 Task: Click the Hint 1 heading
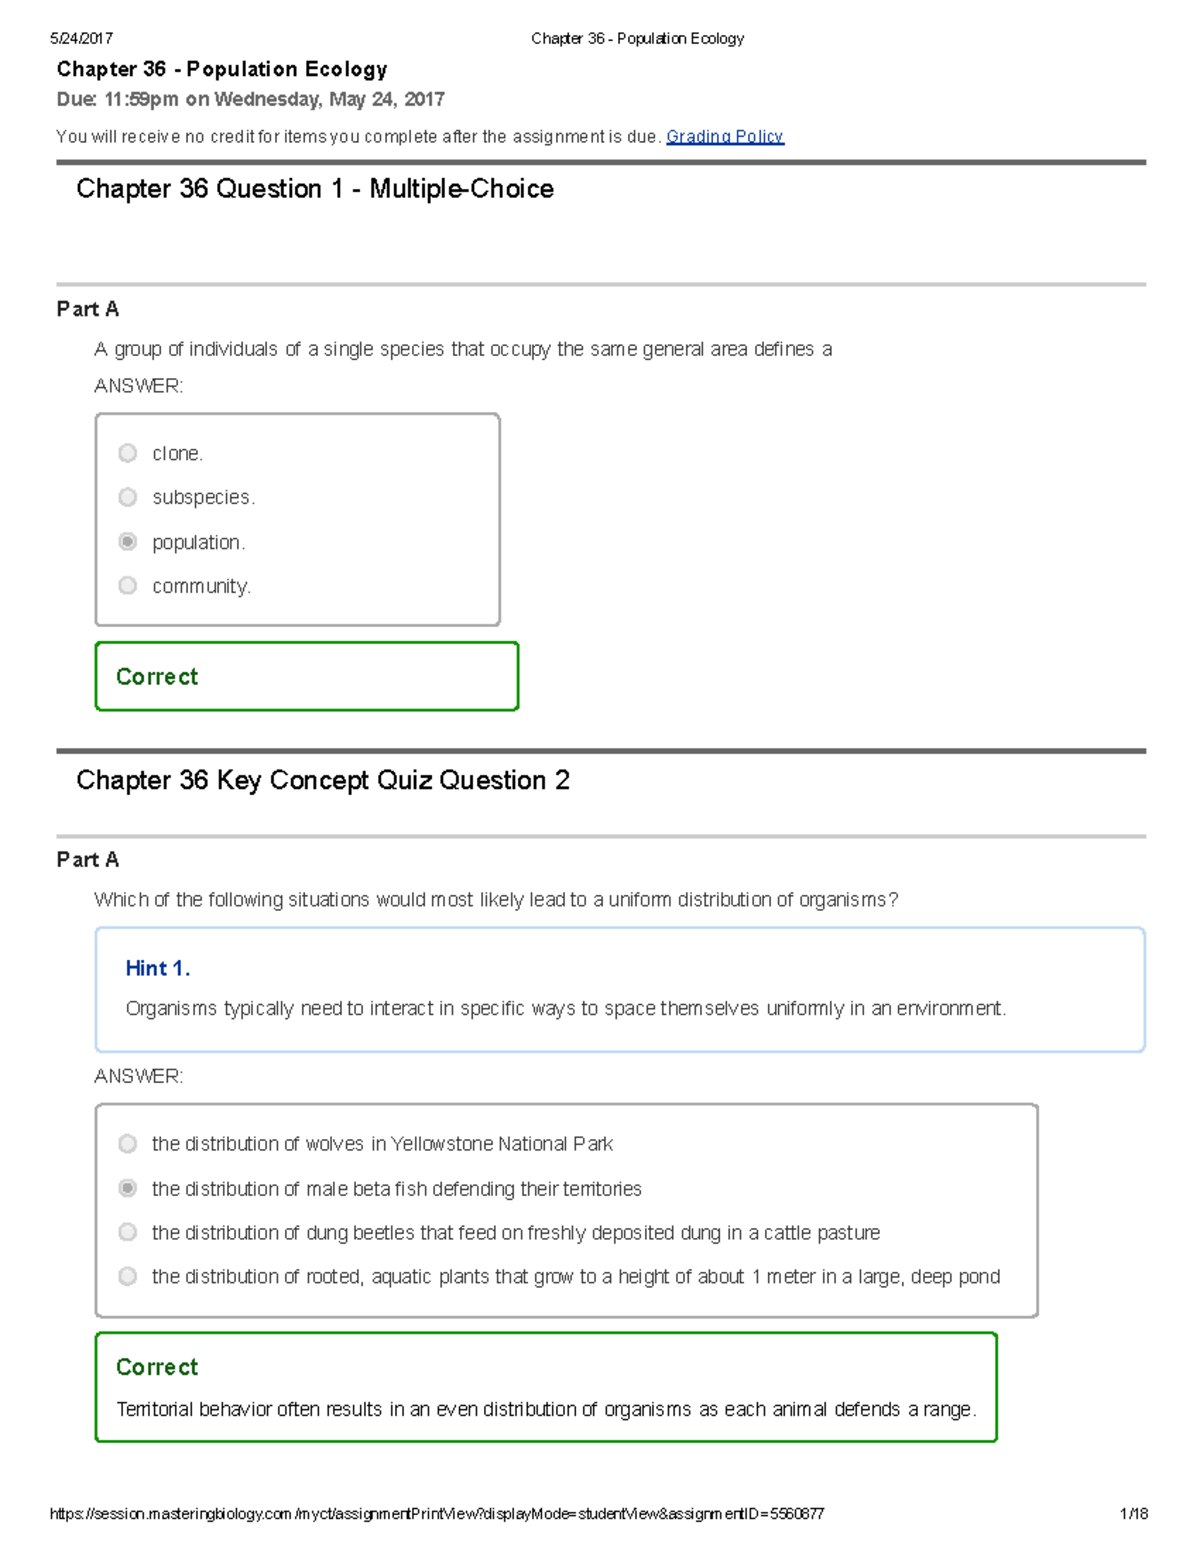(x=157, y=968)
